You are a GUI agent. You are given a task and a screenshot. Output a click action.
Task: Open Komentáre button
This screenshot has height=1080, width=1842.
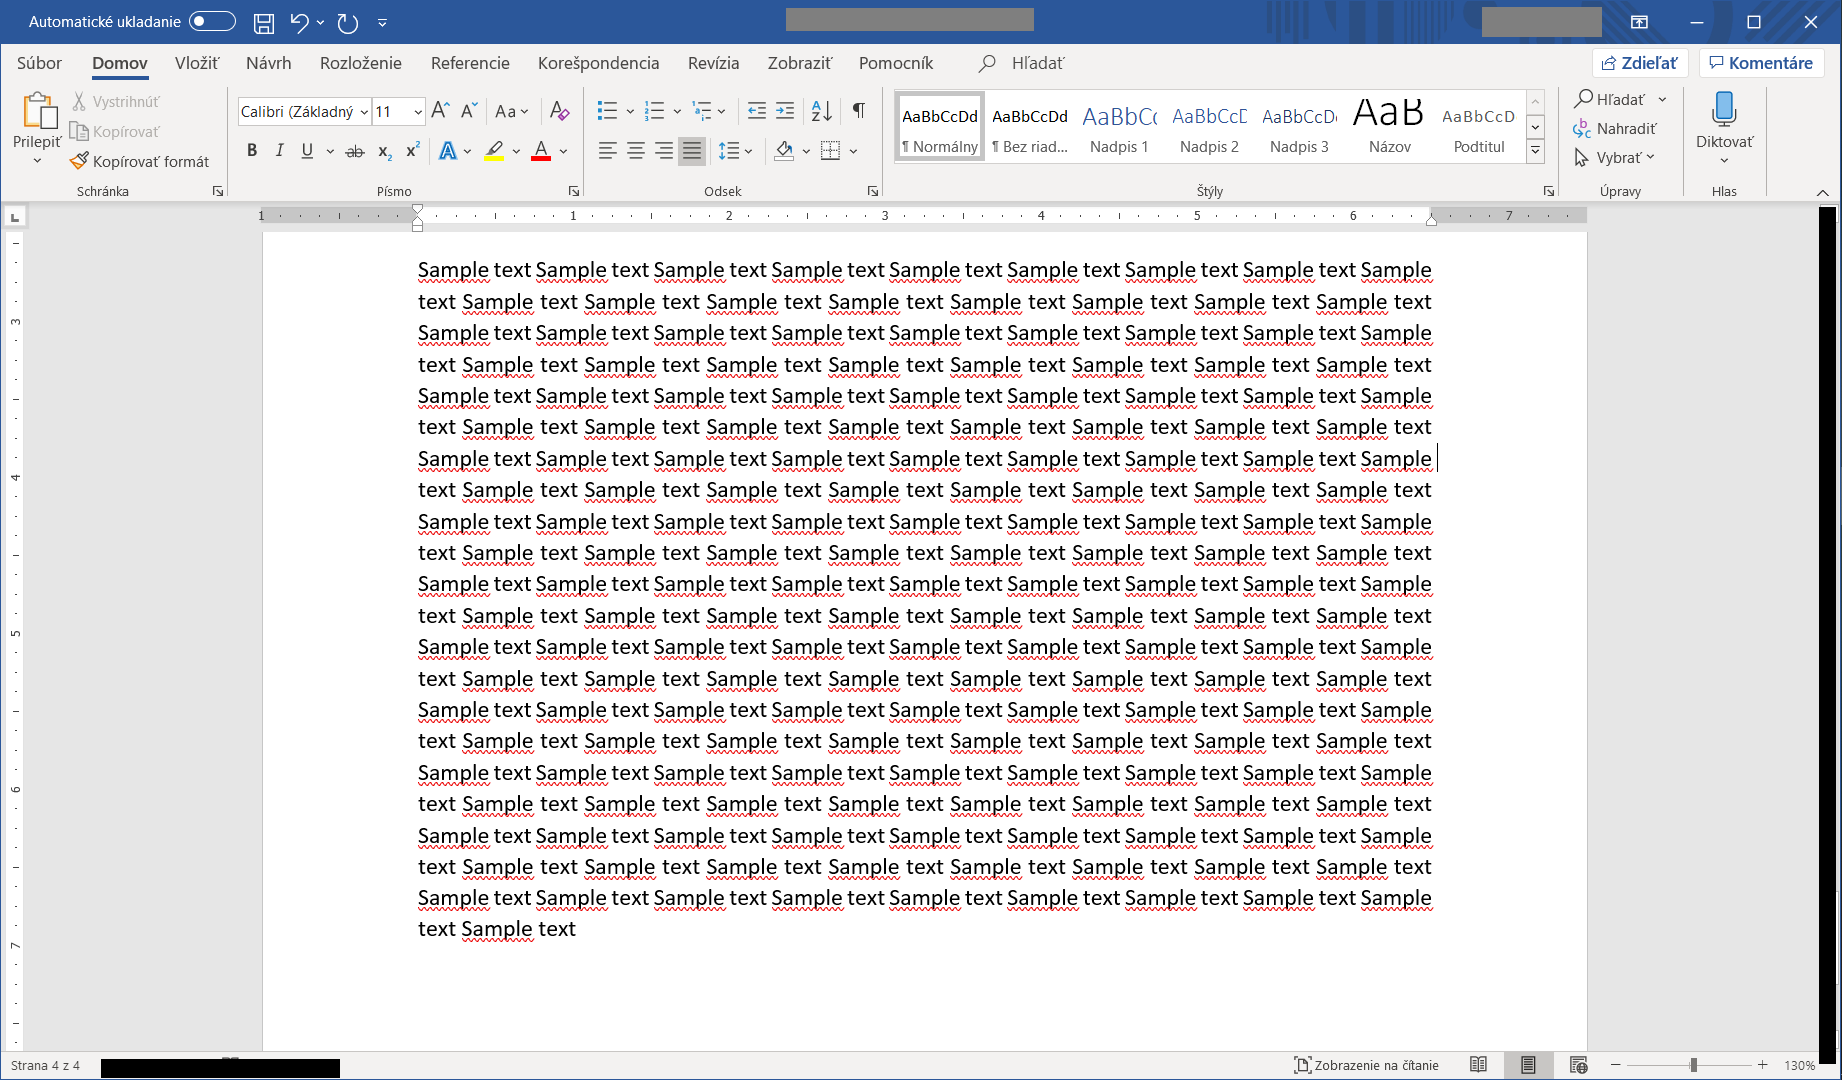point(1761,63)
